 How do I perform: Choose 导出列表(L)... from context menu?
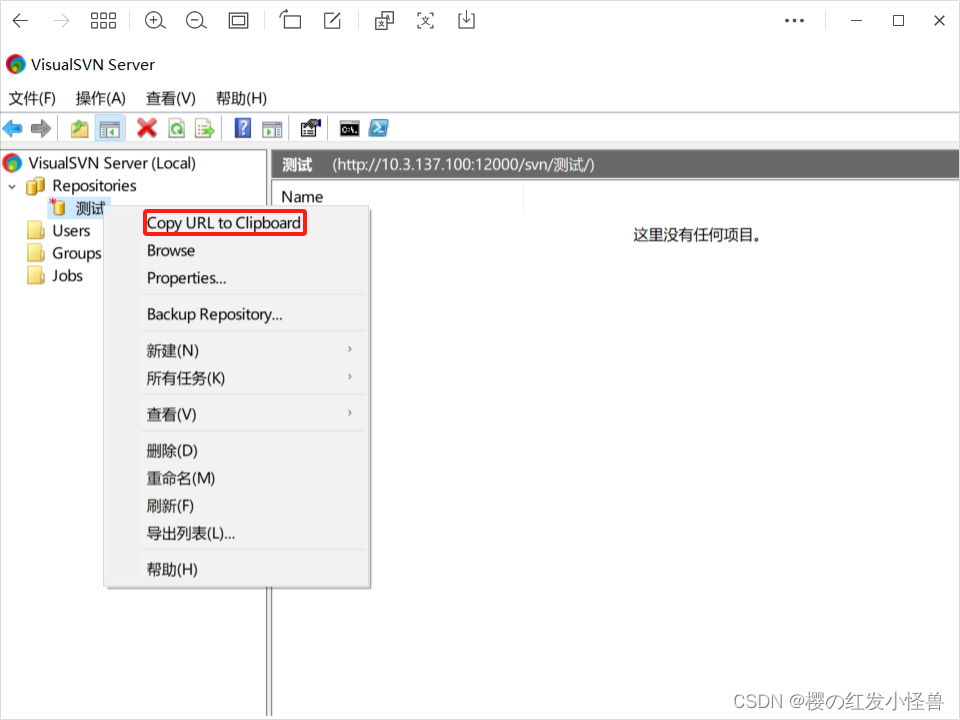(190, 533)
